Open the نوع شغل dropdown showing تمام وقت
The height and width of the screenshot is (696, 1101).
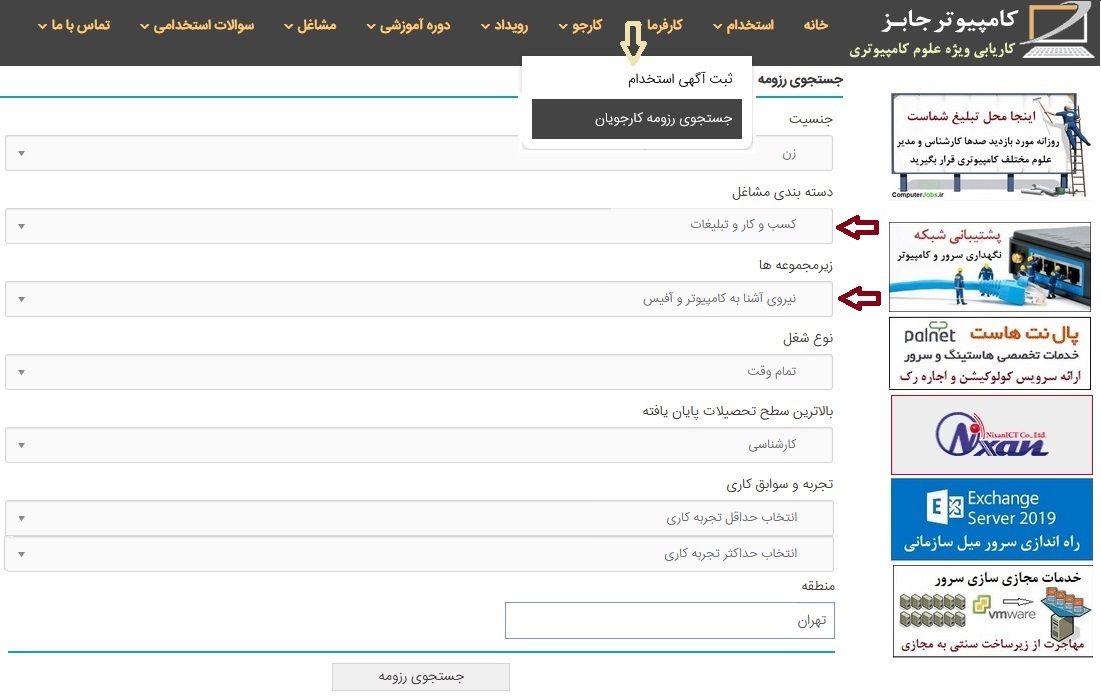click(419, 372)
